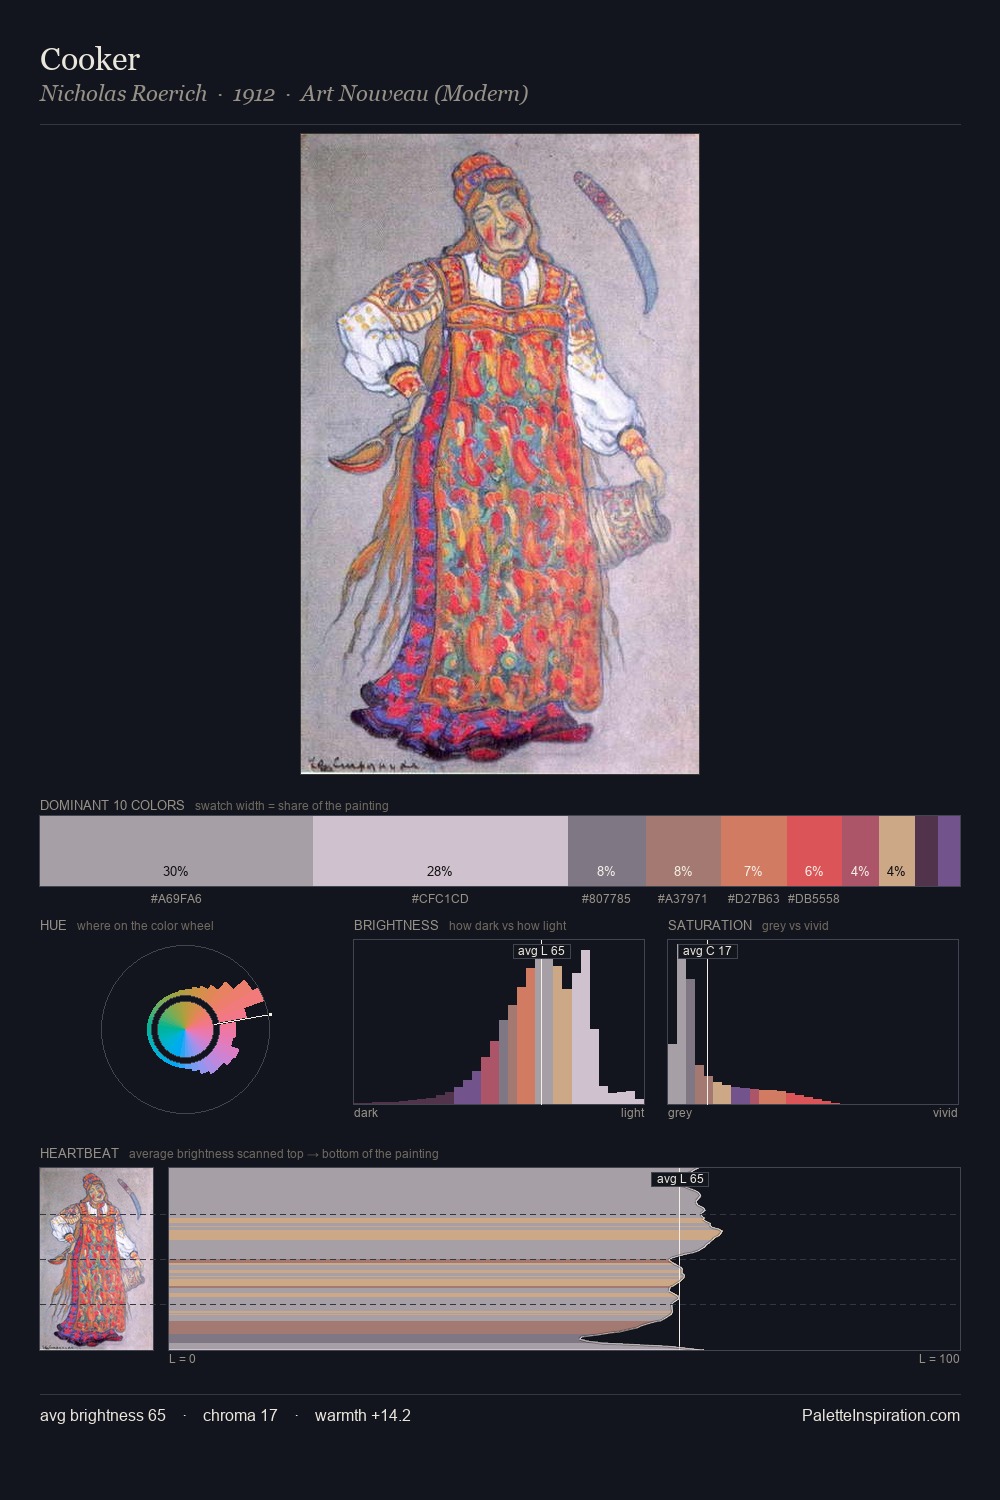This screenshot has width=1000, height=1500.
Task: Select the 28% pale lilac swatch #CFC1CD
Action: (x=440, y=851)
